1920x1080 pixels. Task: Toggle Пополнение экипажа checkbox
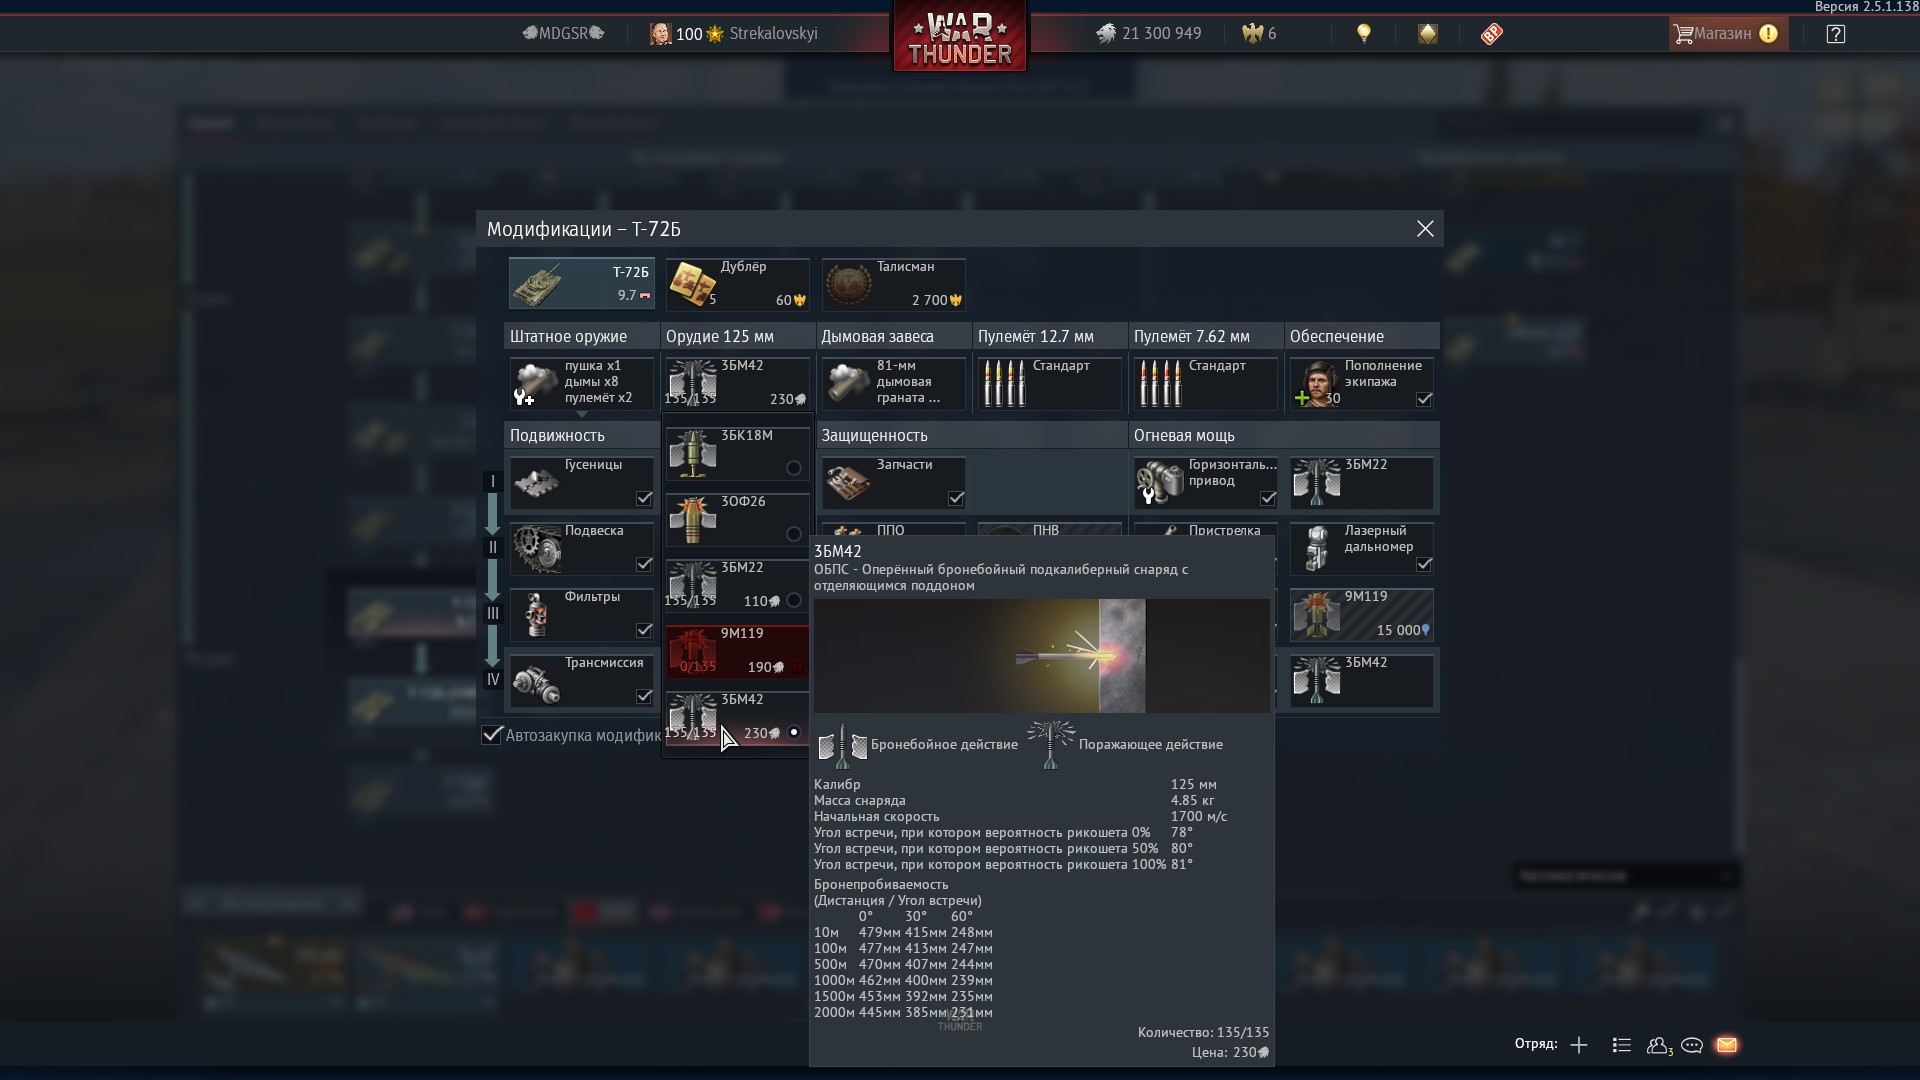tap(1424, 399)
